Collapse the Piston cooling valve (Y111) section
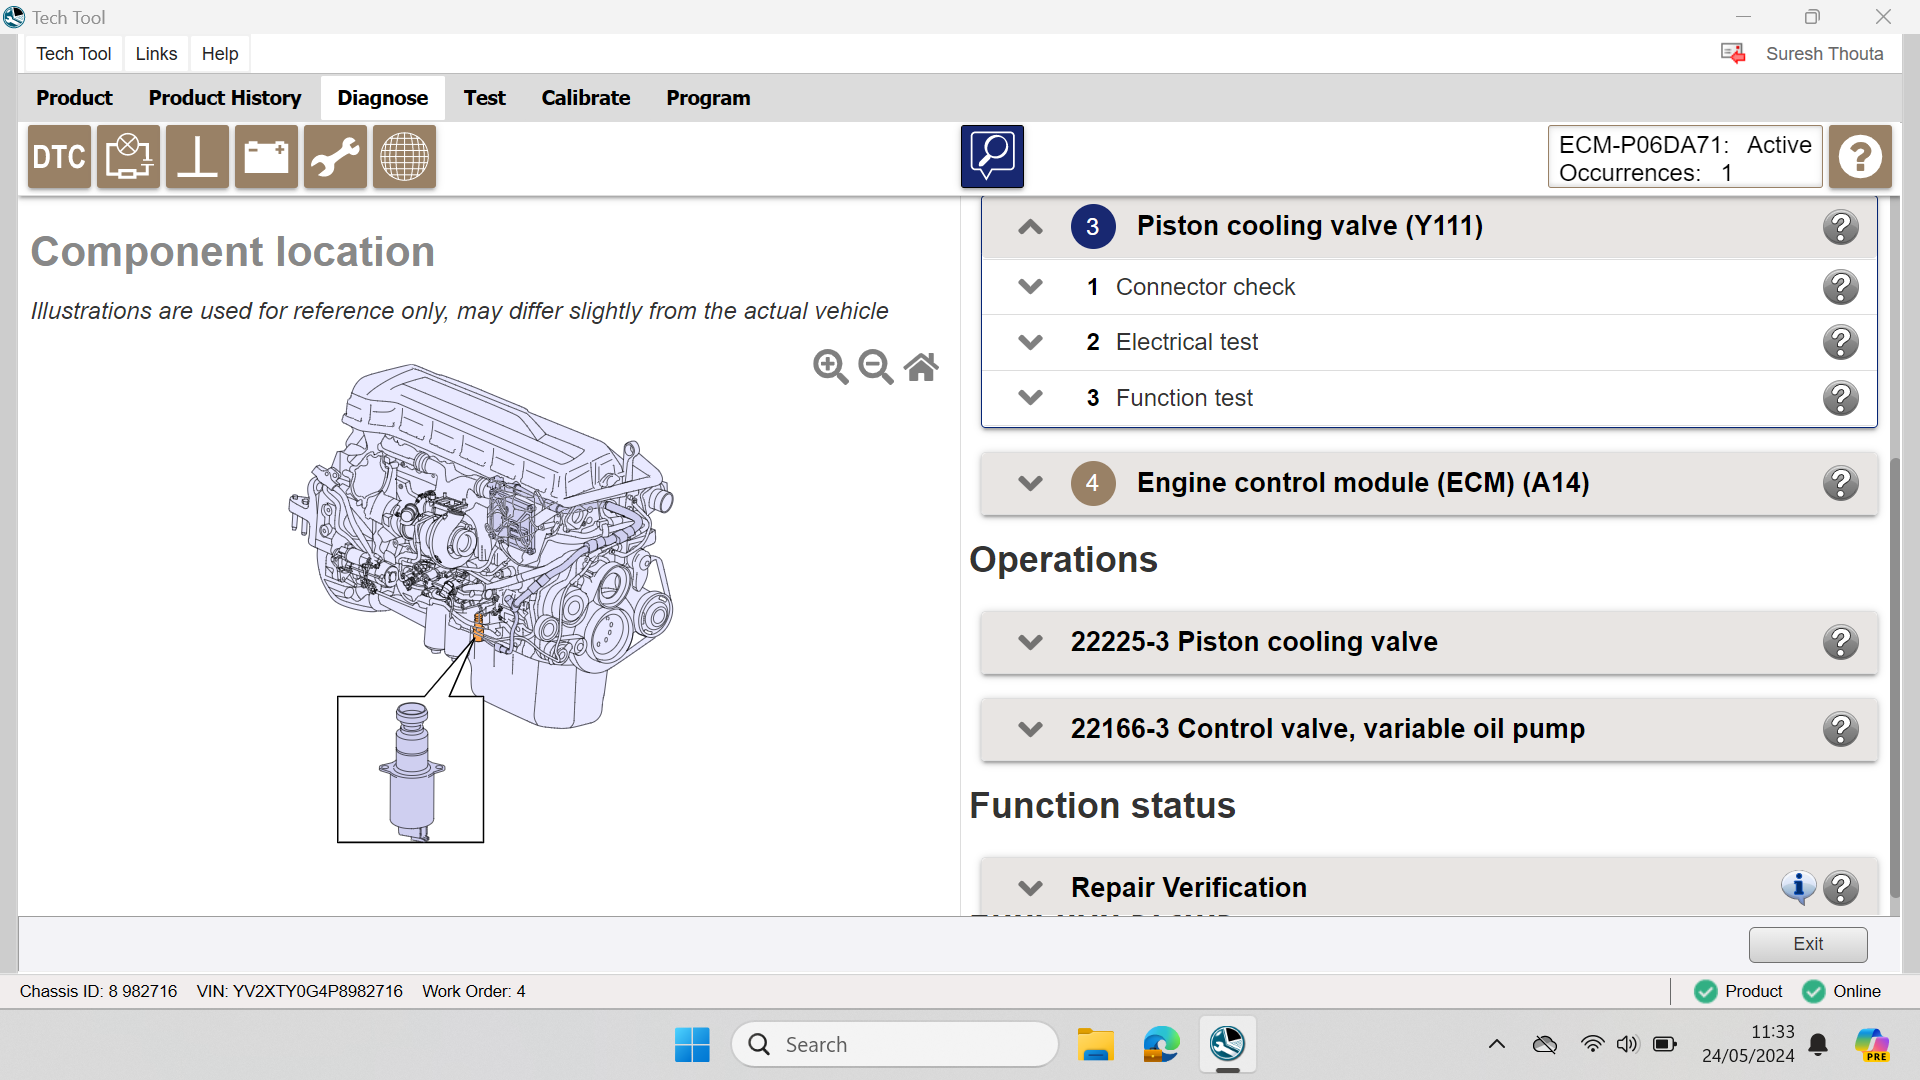 pos(1030,227)
